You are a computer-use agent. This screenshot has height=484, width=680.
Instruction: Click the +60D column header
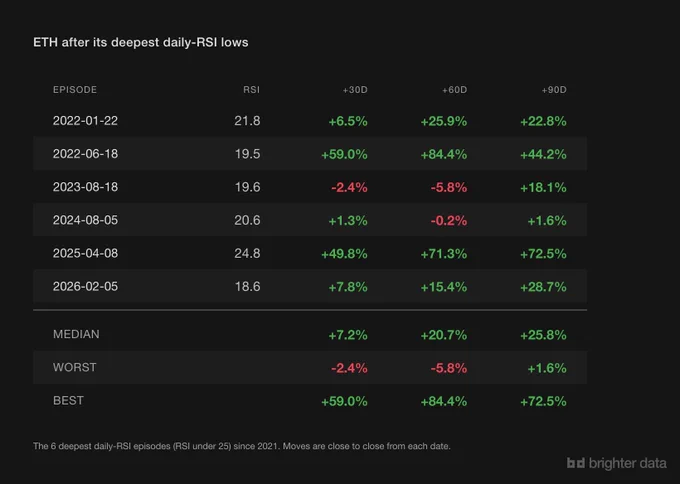pyautogui.click(x=454, y=90)
